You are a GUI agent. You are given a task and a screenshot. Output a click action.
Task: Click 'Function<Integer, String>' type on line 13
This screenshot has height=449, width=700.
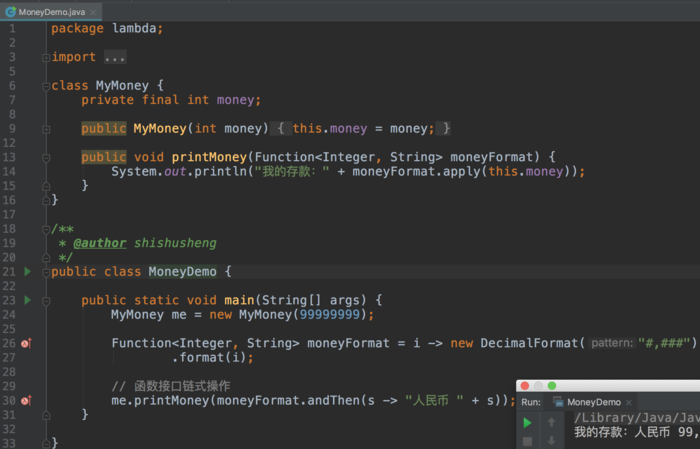[x=348, y=157]
